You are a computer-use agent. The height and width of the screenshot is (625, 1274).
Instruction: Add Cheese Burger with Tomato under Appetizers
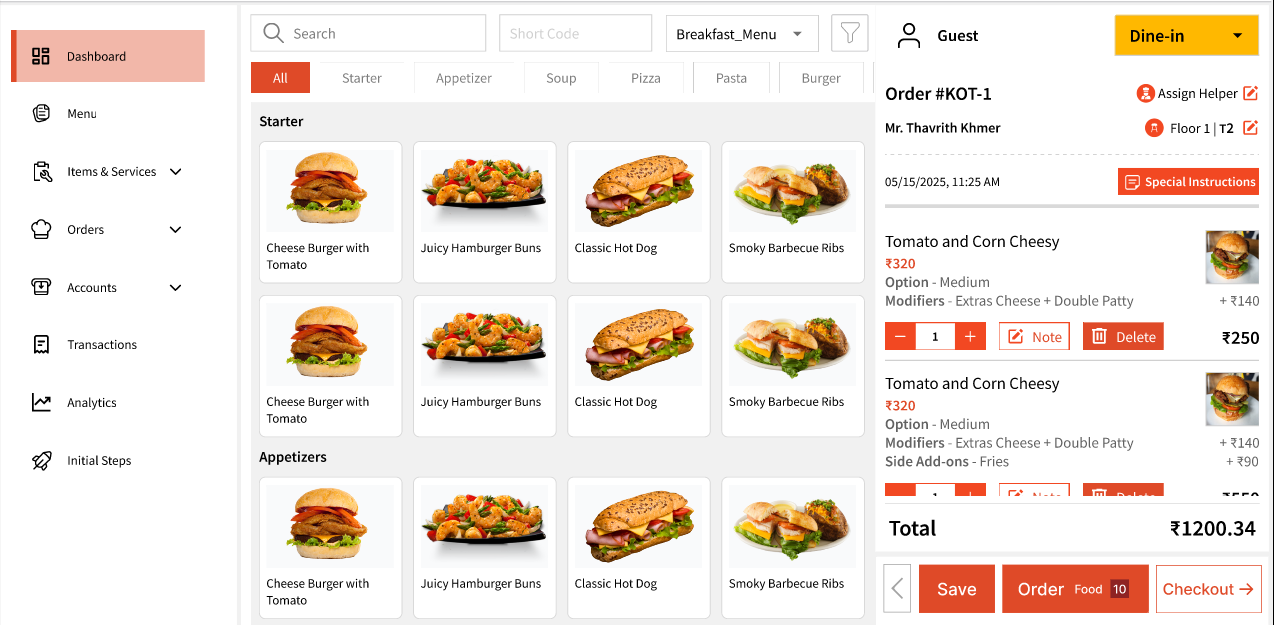pyautogui.click(x=330, y=548)
